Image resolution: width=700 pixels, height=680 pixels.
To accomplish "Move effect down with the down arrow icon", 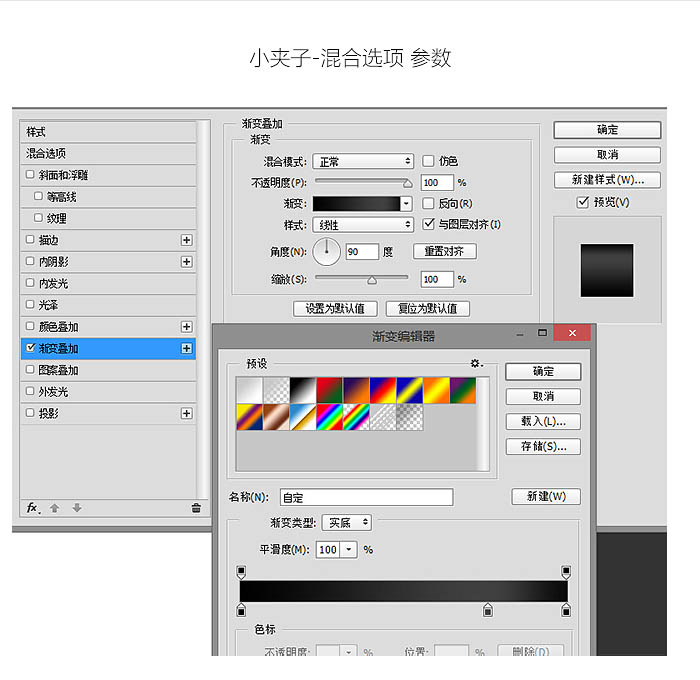I will tap(77, 508).
